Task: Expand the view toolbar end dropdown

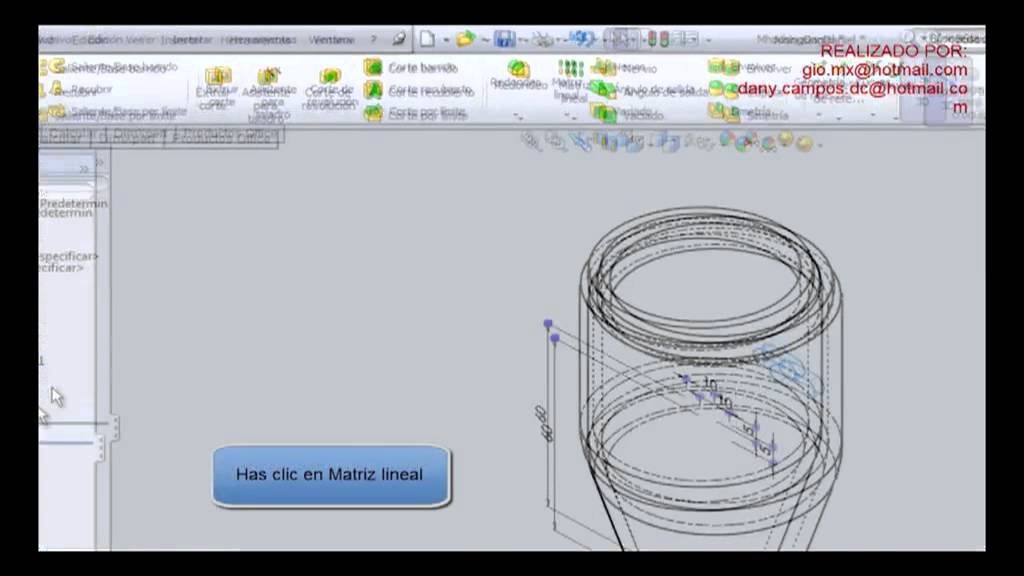Action: pos(820,144)
